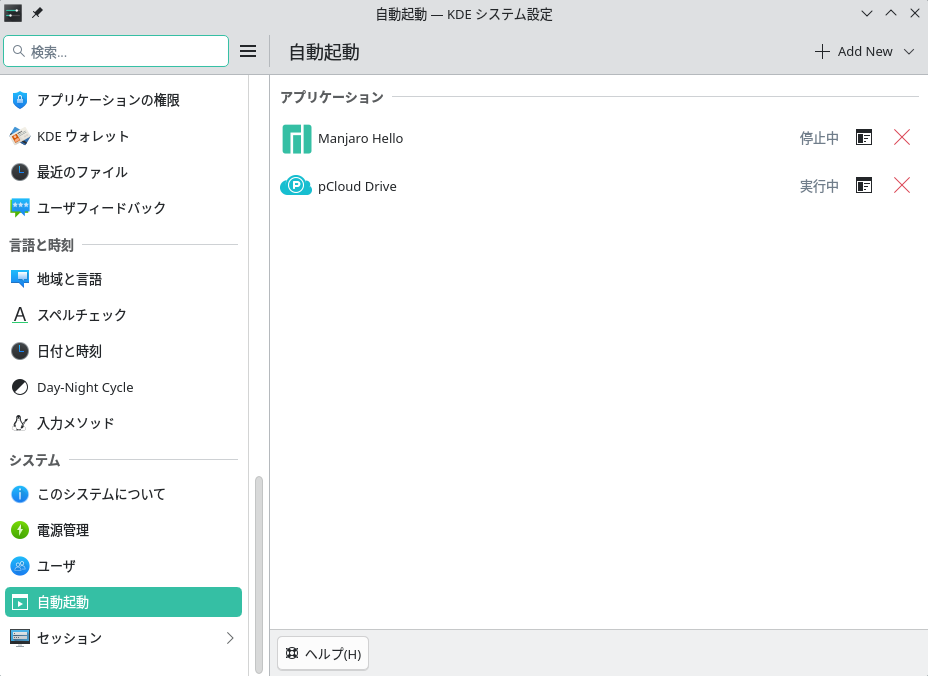The image size is (928, 676).
Task: Click the pCloud Drive cloud icon
Action: pyautogui.click(x=296, y=186)
